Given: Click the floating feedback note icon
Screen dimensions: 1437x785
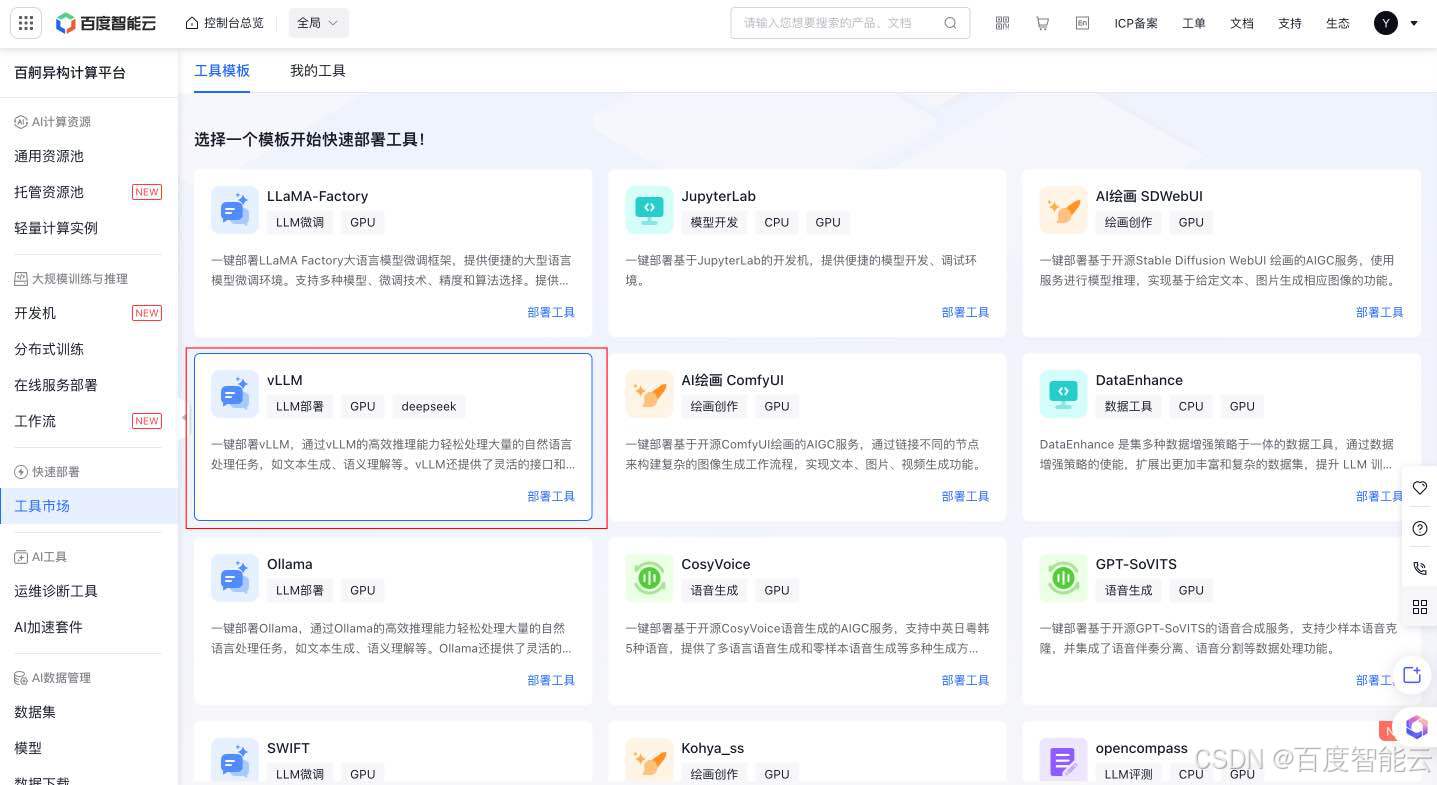Looking at the screenshot, I should [1412, 675].
